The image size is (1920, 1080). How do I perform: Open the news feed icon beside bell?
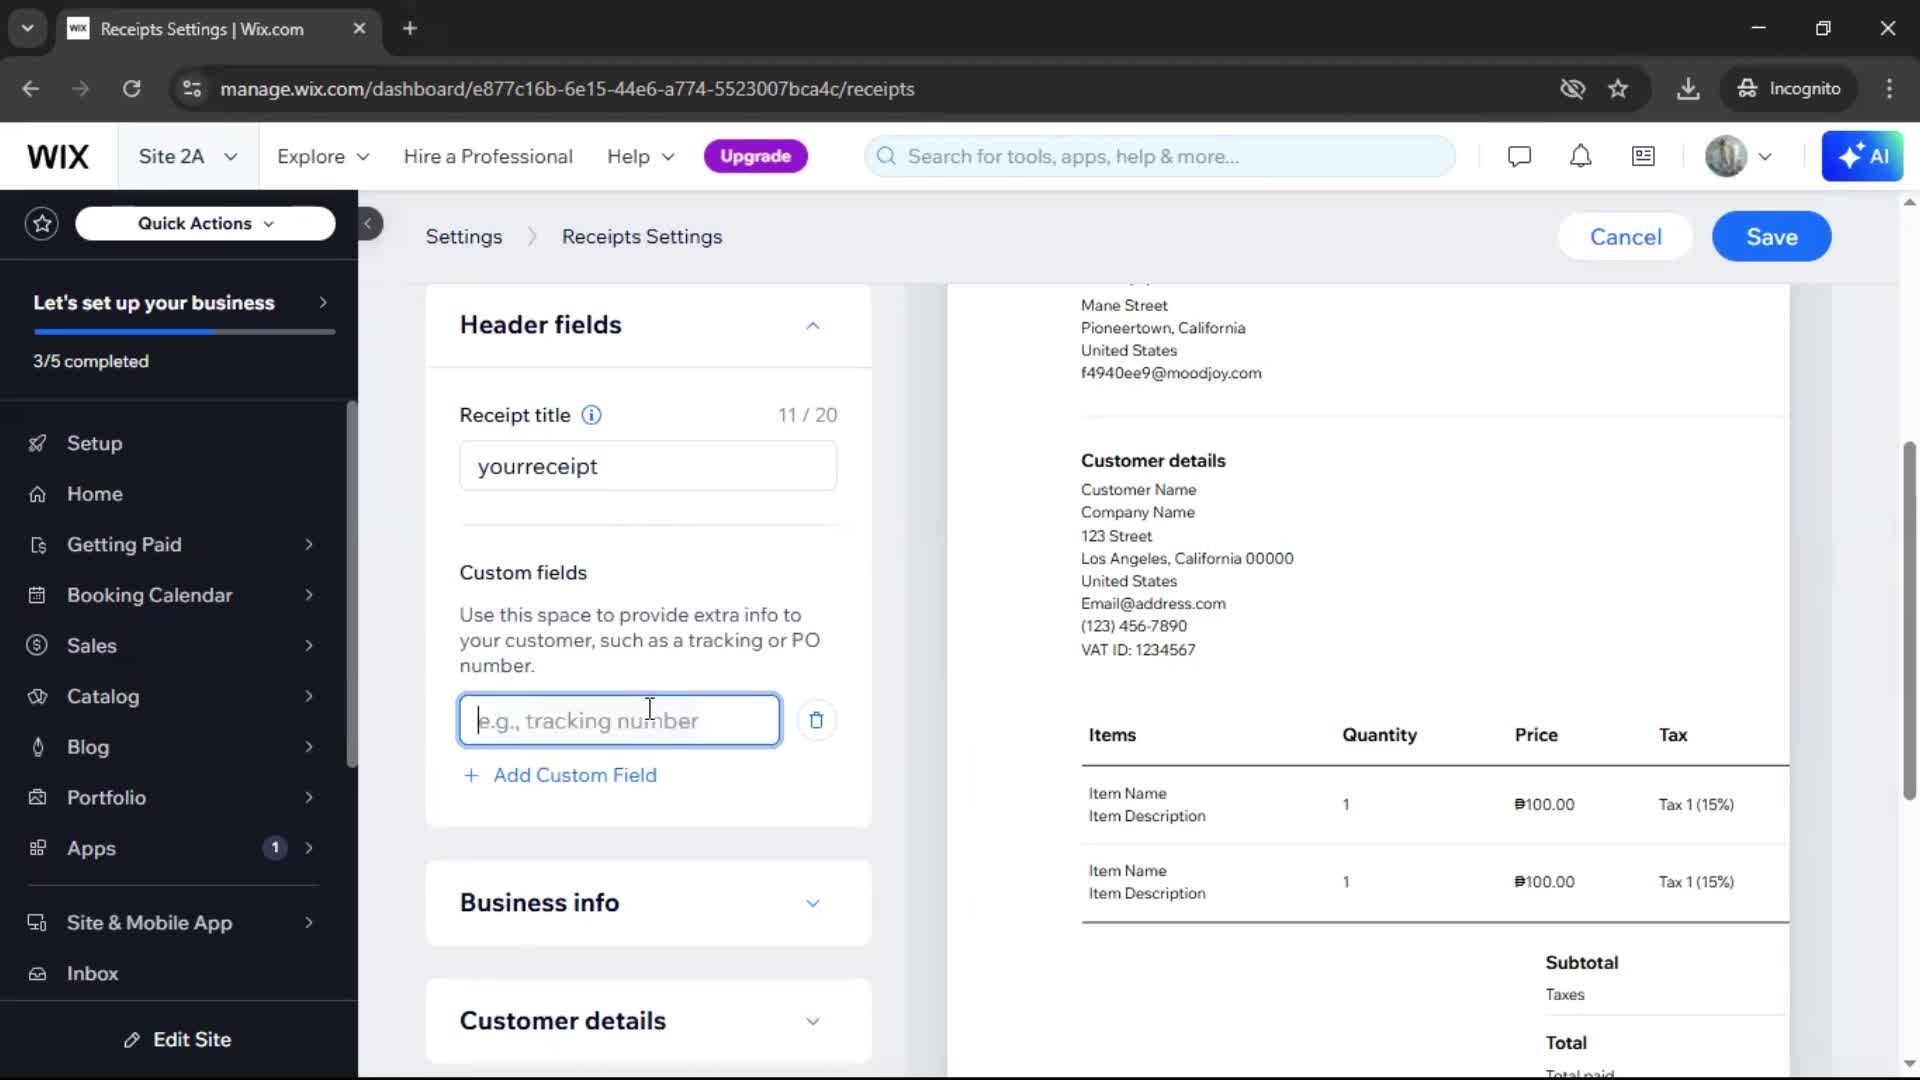pyautogui.click(x=1643, y=156)
